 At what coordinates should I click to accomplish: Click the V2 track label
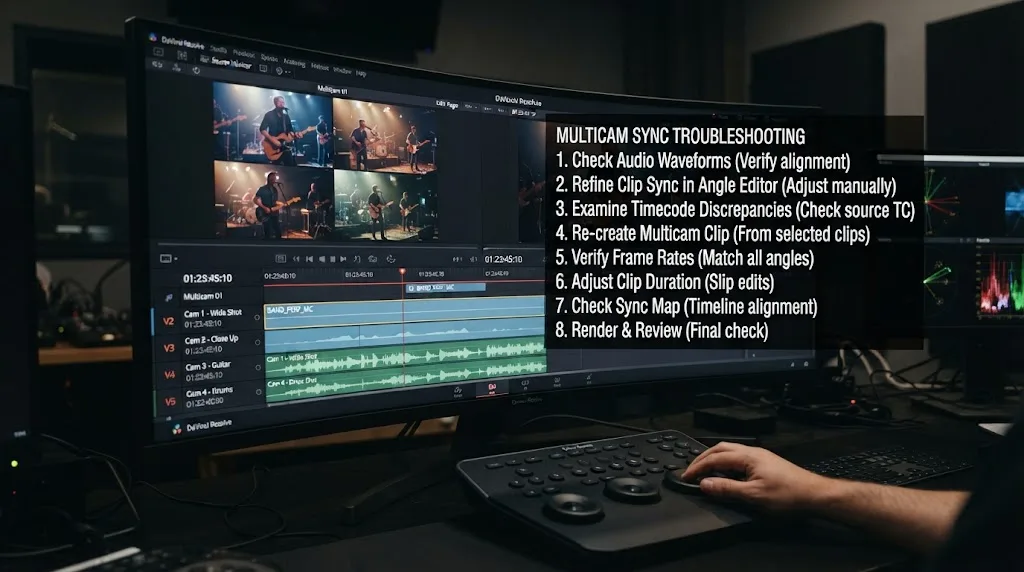pyautogui.click(x=168, y=321)
